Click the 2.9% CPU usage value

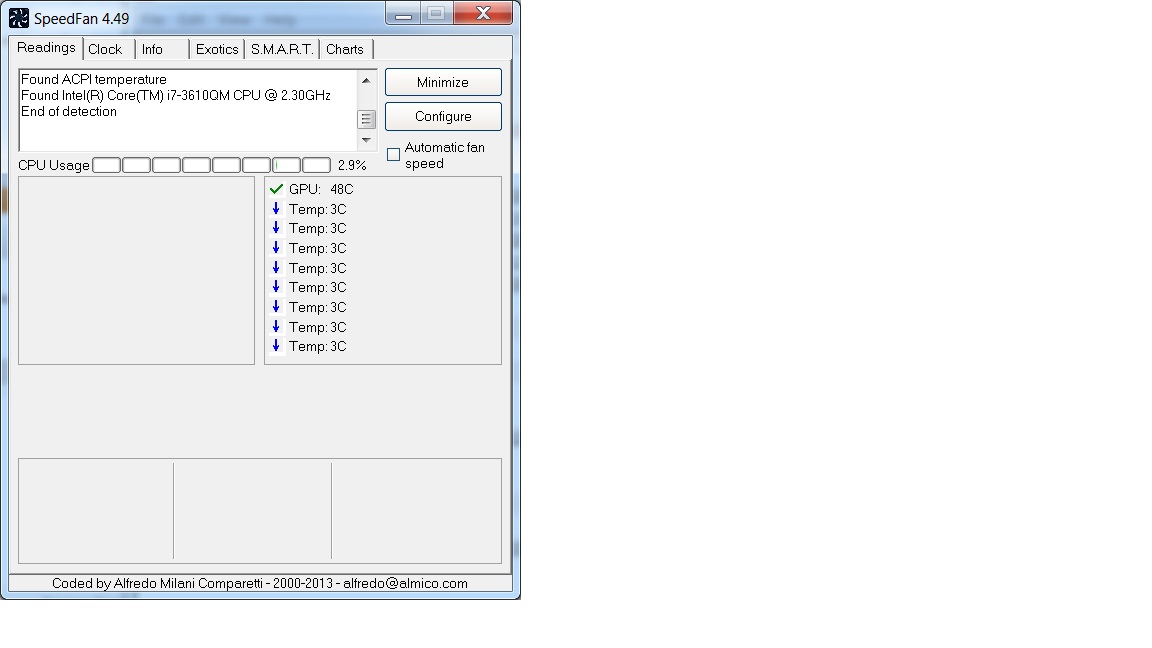[352, 165]
